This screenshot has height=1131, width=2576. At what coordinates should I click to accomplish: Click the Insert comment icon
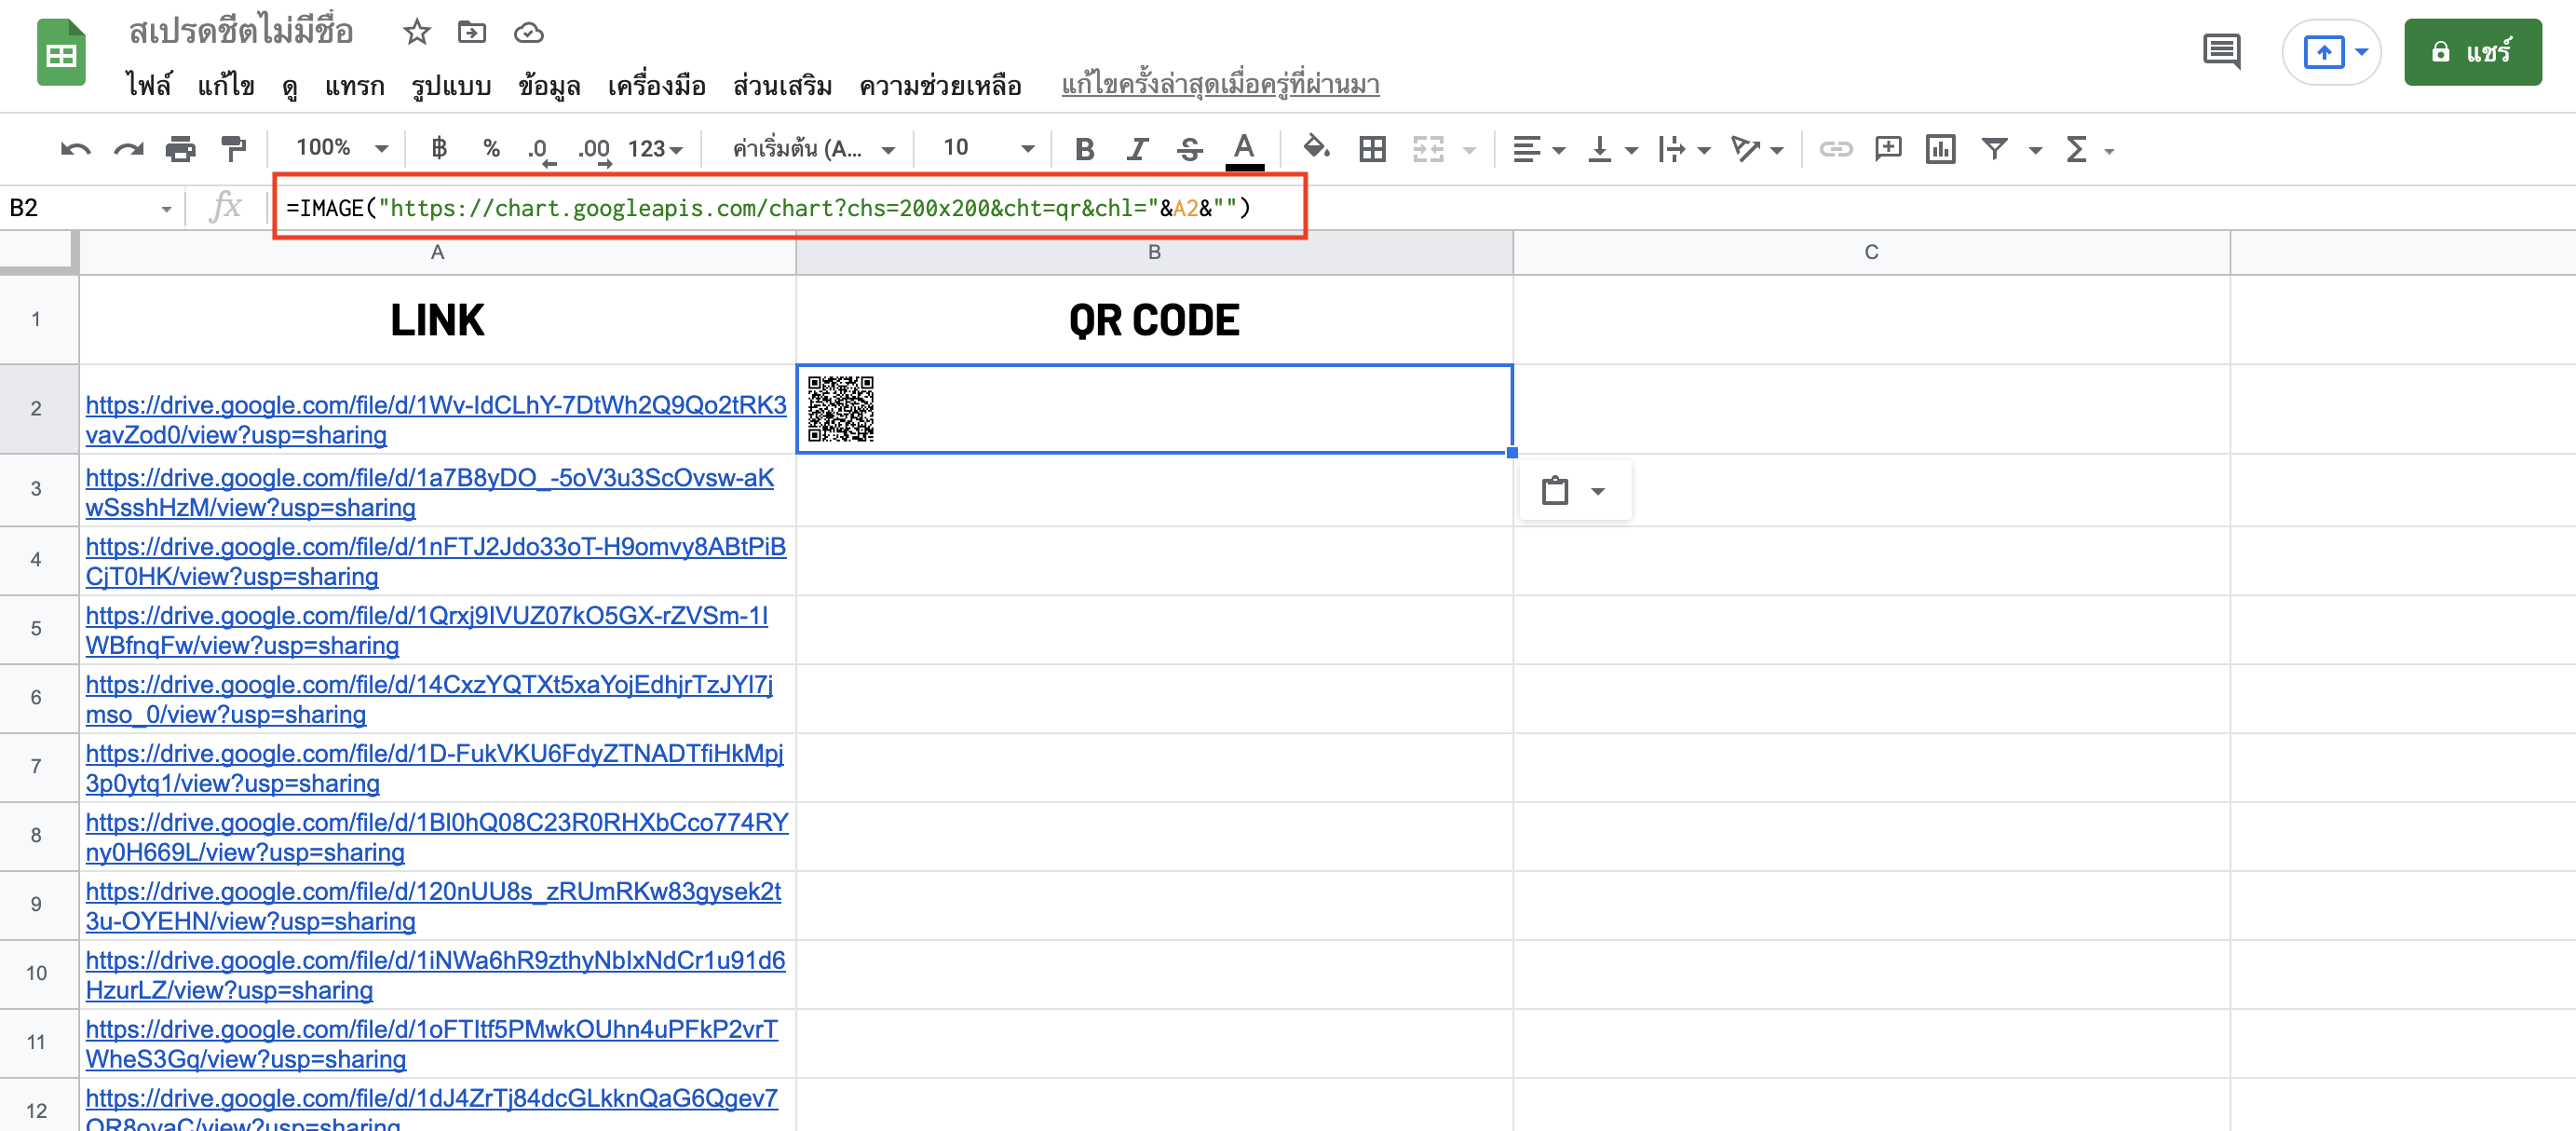click(x=1887, y=150)
